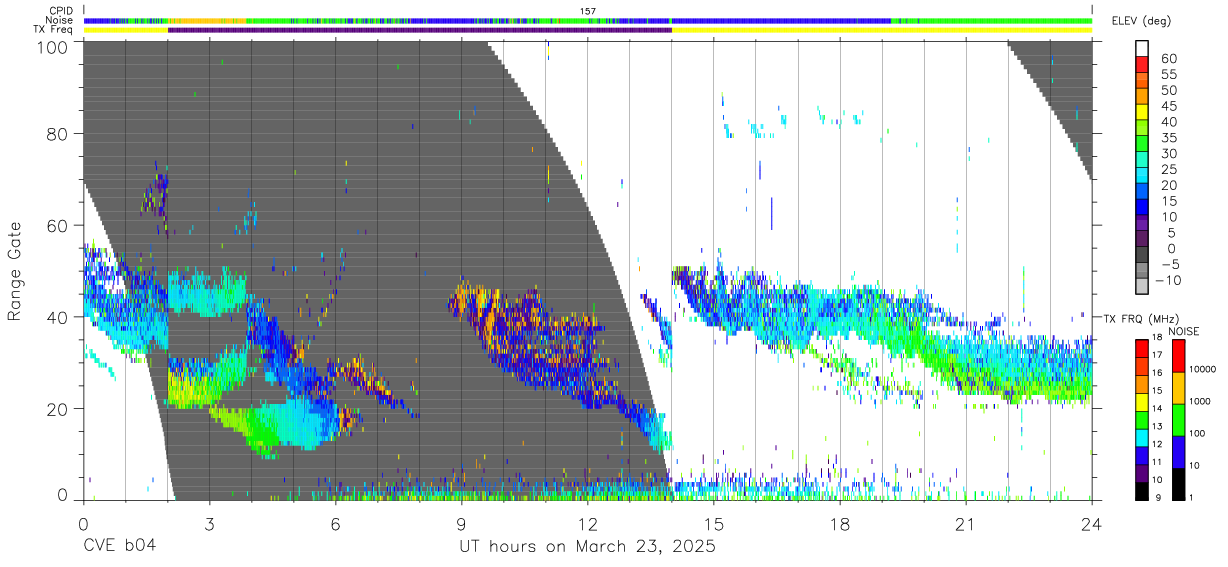Click the 35 label on ELEV colorbar
The height and width of the screenshot is (567, 1228).
click(x=1169, y=138)
